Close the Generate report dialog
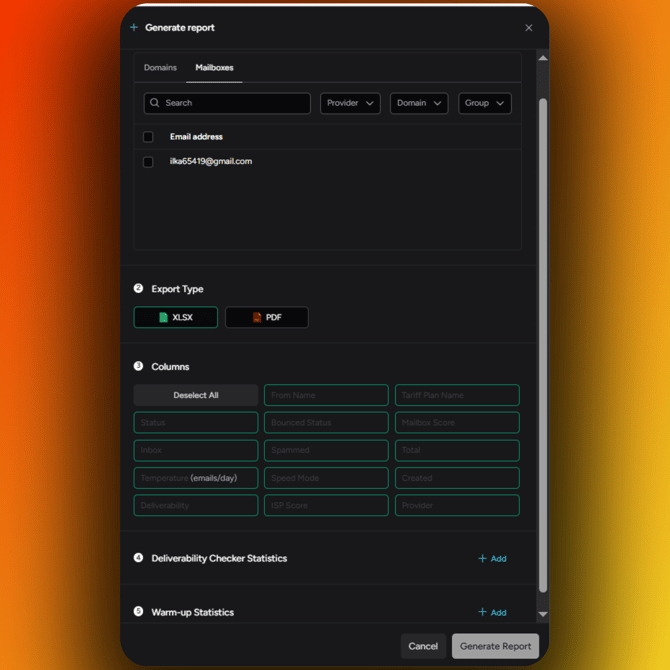The height and width of the screenshot is (670, 670). click(x=529, y=28)
